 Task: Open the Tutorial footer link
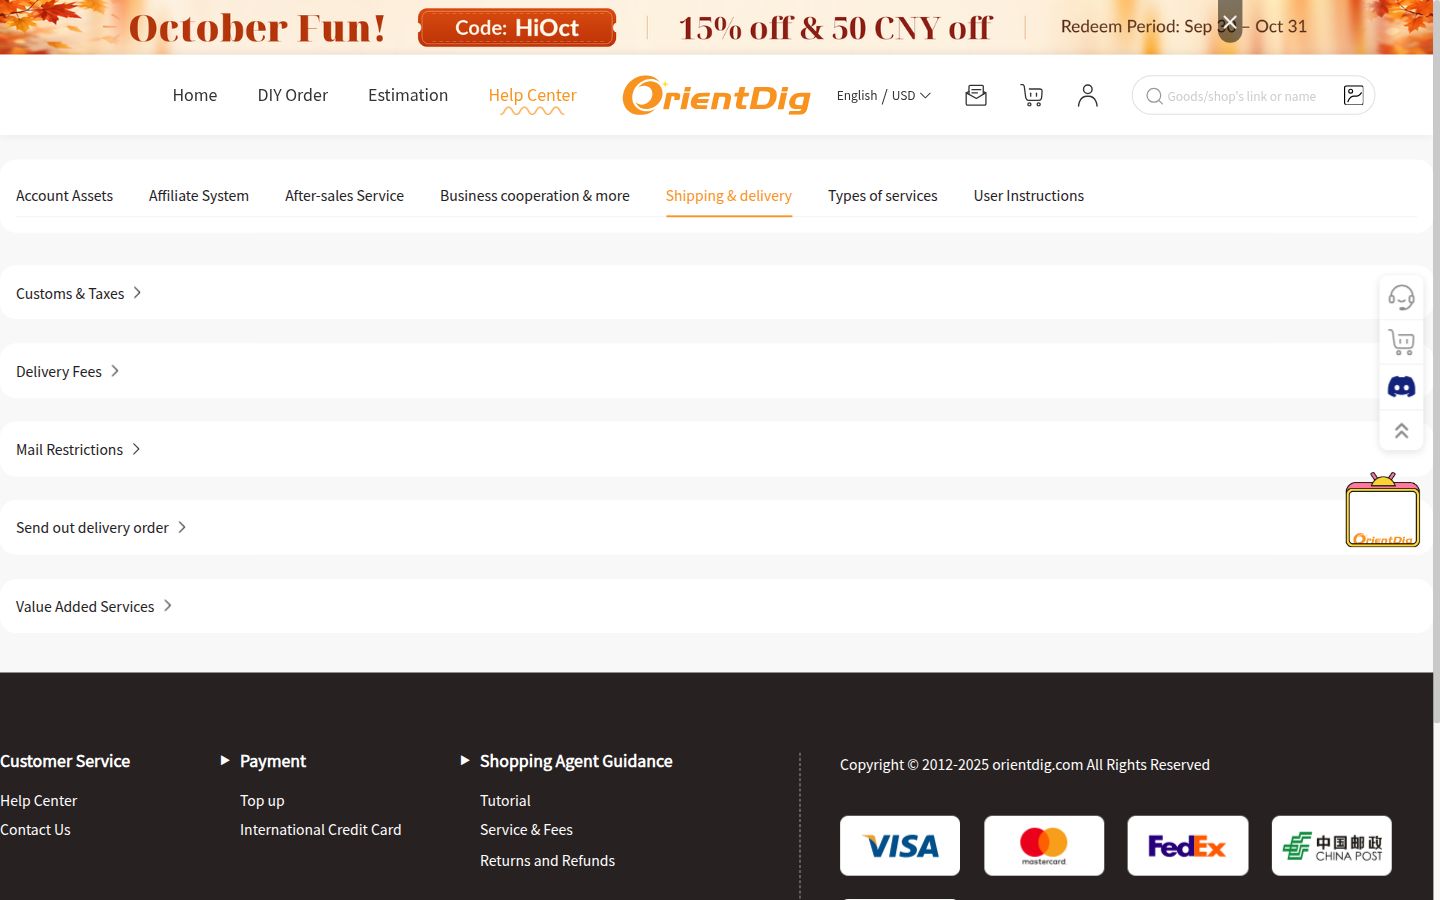tap(505, 801)
